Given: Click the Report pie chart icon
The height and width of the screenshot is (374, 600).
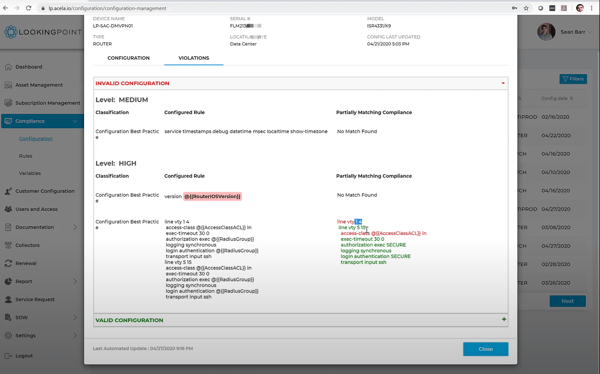Looking at the screenshot, I should coord(8,281).
